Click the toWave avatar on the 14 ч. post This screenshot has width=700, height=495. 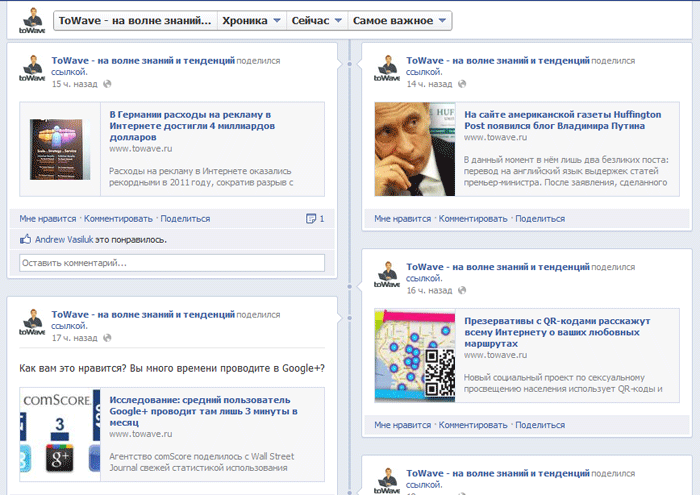[x=387, y=68]
